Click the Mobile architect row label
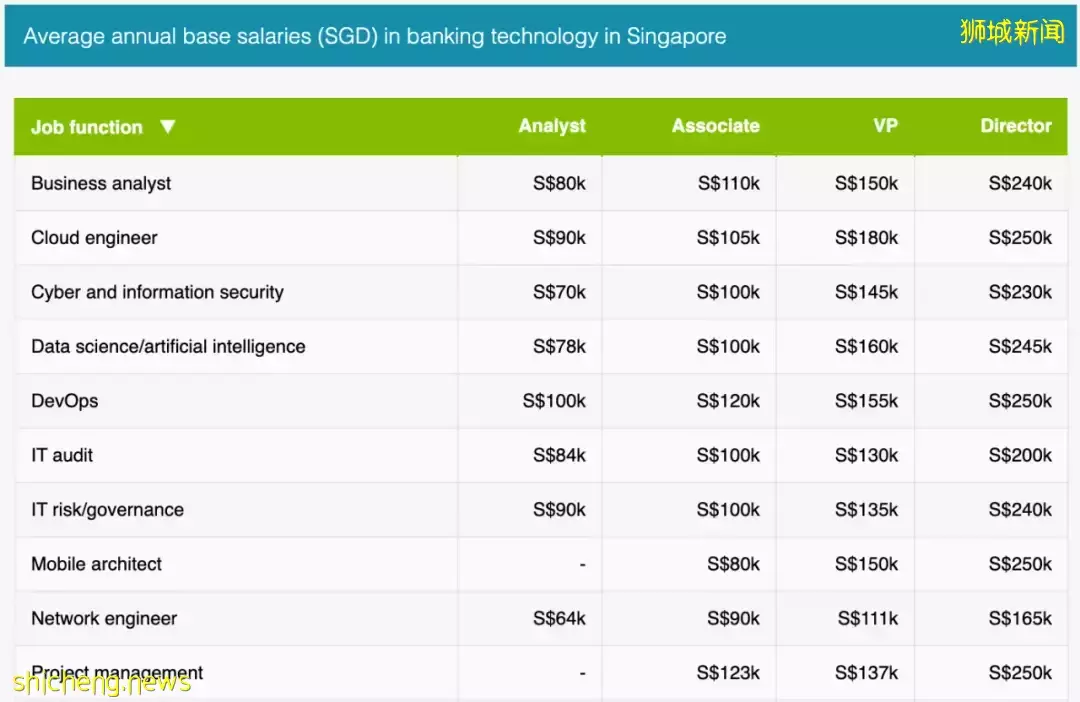1080x702 pixels. (96, 564)
